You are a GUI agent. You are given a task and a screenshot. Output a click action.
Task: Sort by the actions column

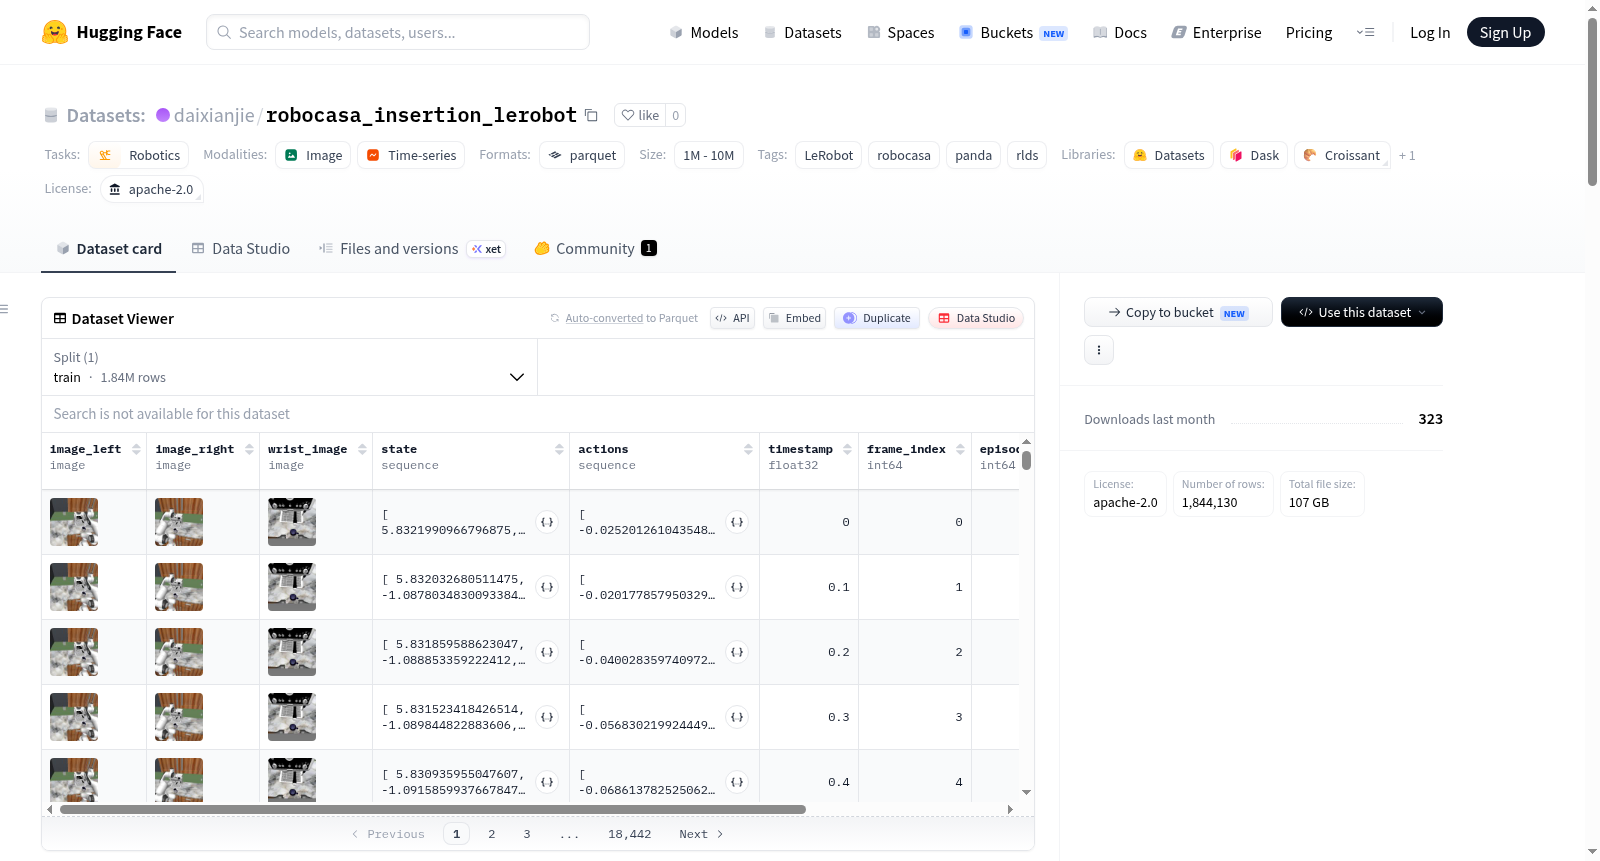(x=748, y=449)
